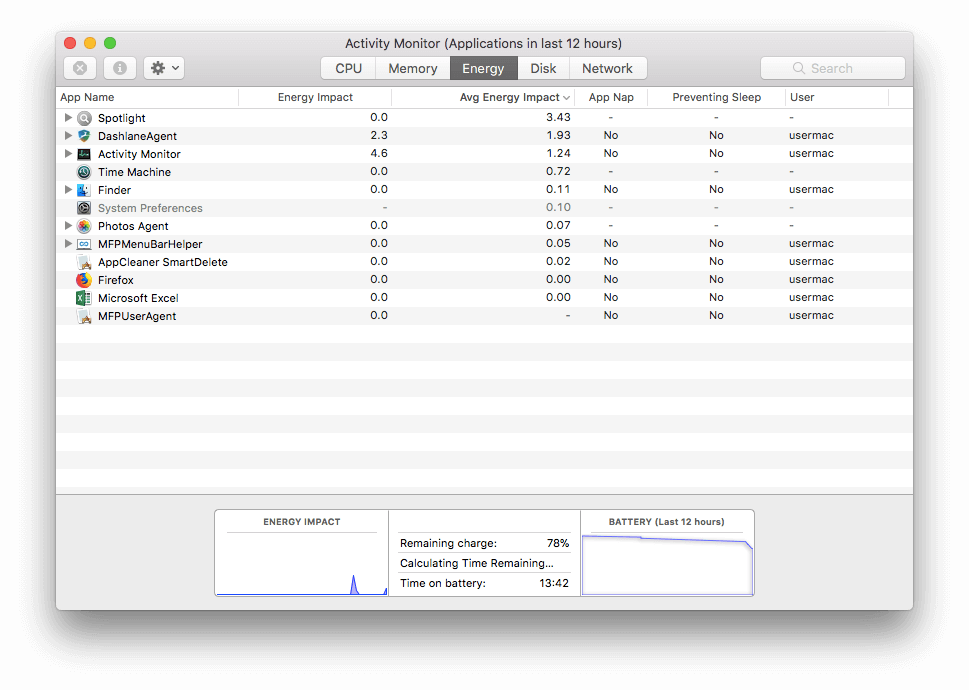Select the Energy tab
This screenshot has width=969, height=690.
click(x=483, y=68)
